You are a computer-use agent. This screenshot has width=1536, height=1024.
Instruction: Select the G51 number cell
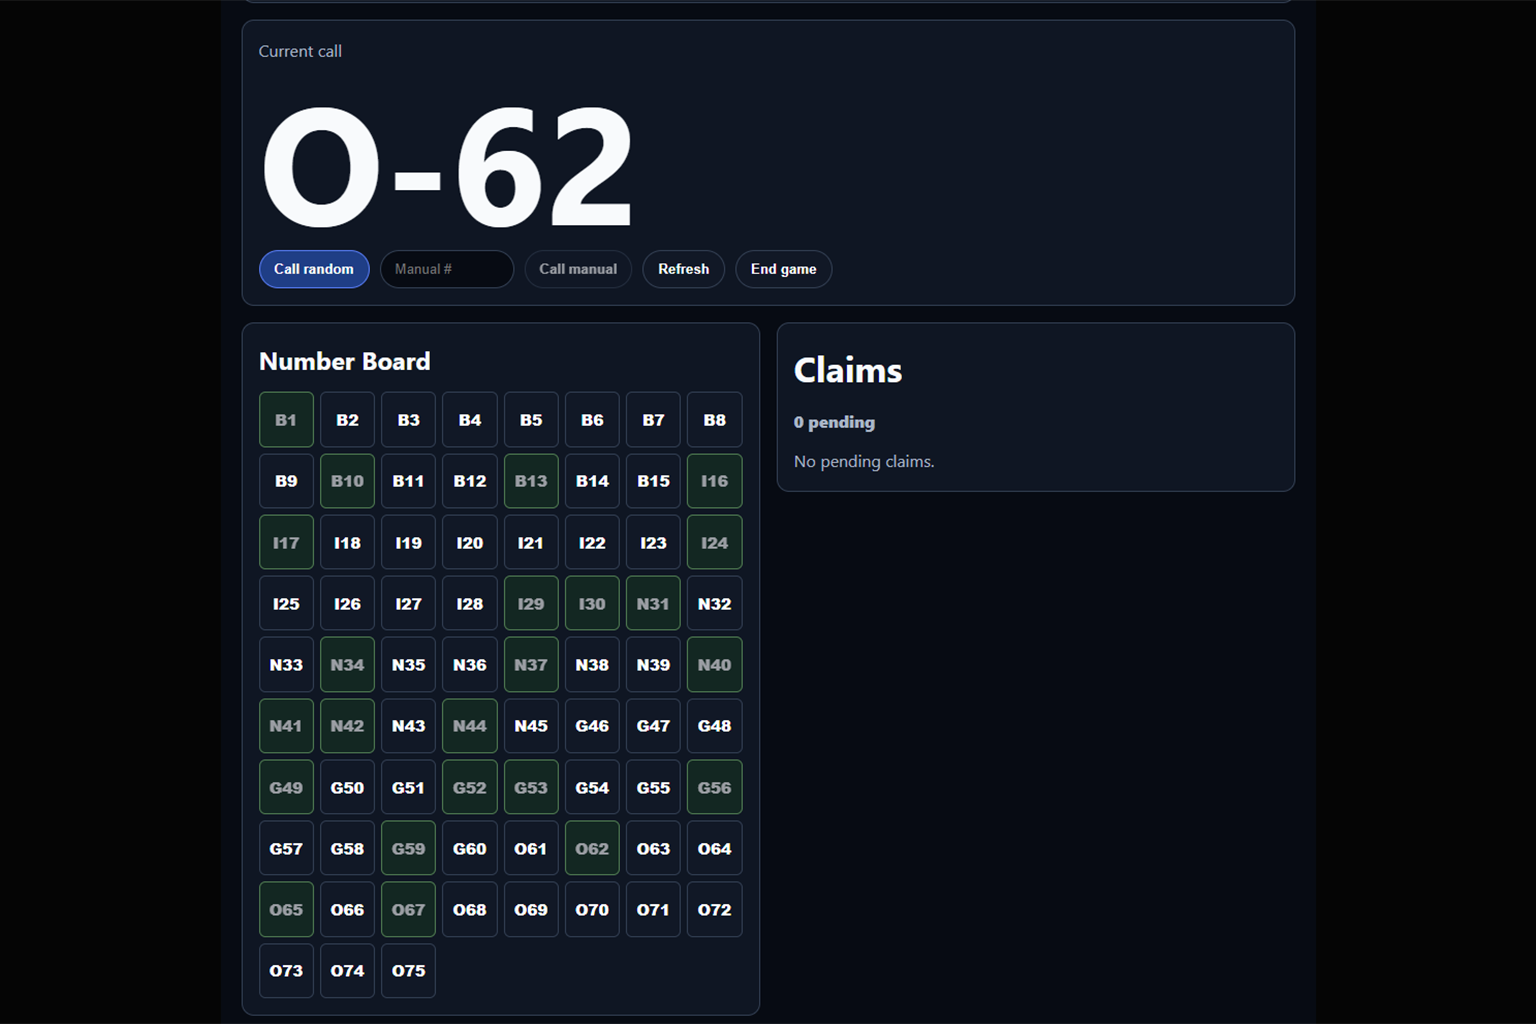click(408, 787)
